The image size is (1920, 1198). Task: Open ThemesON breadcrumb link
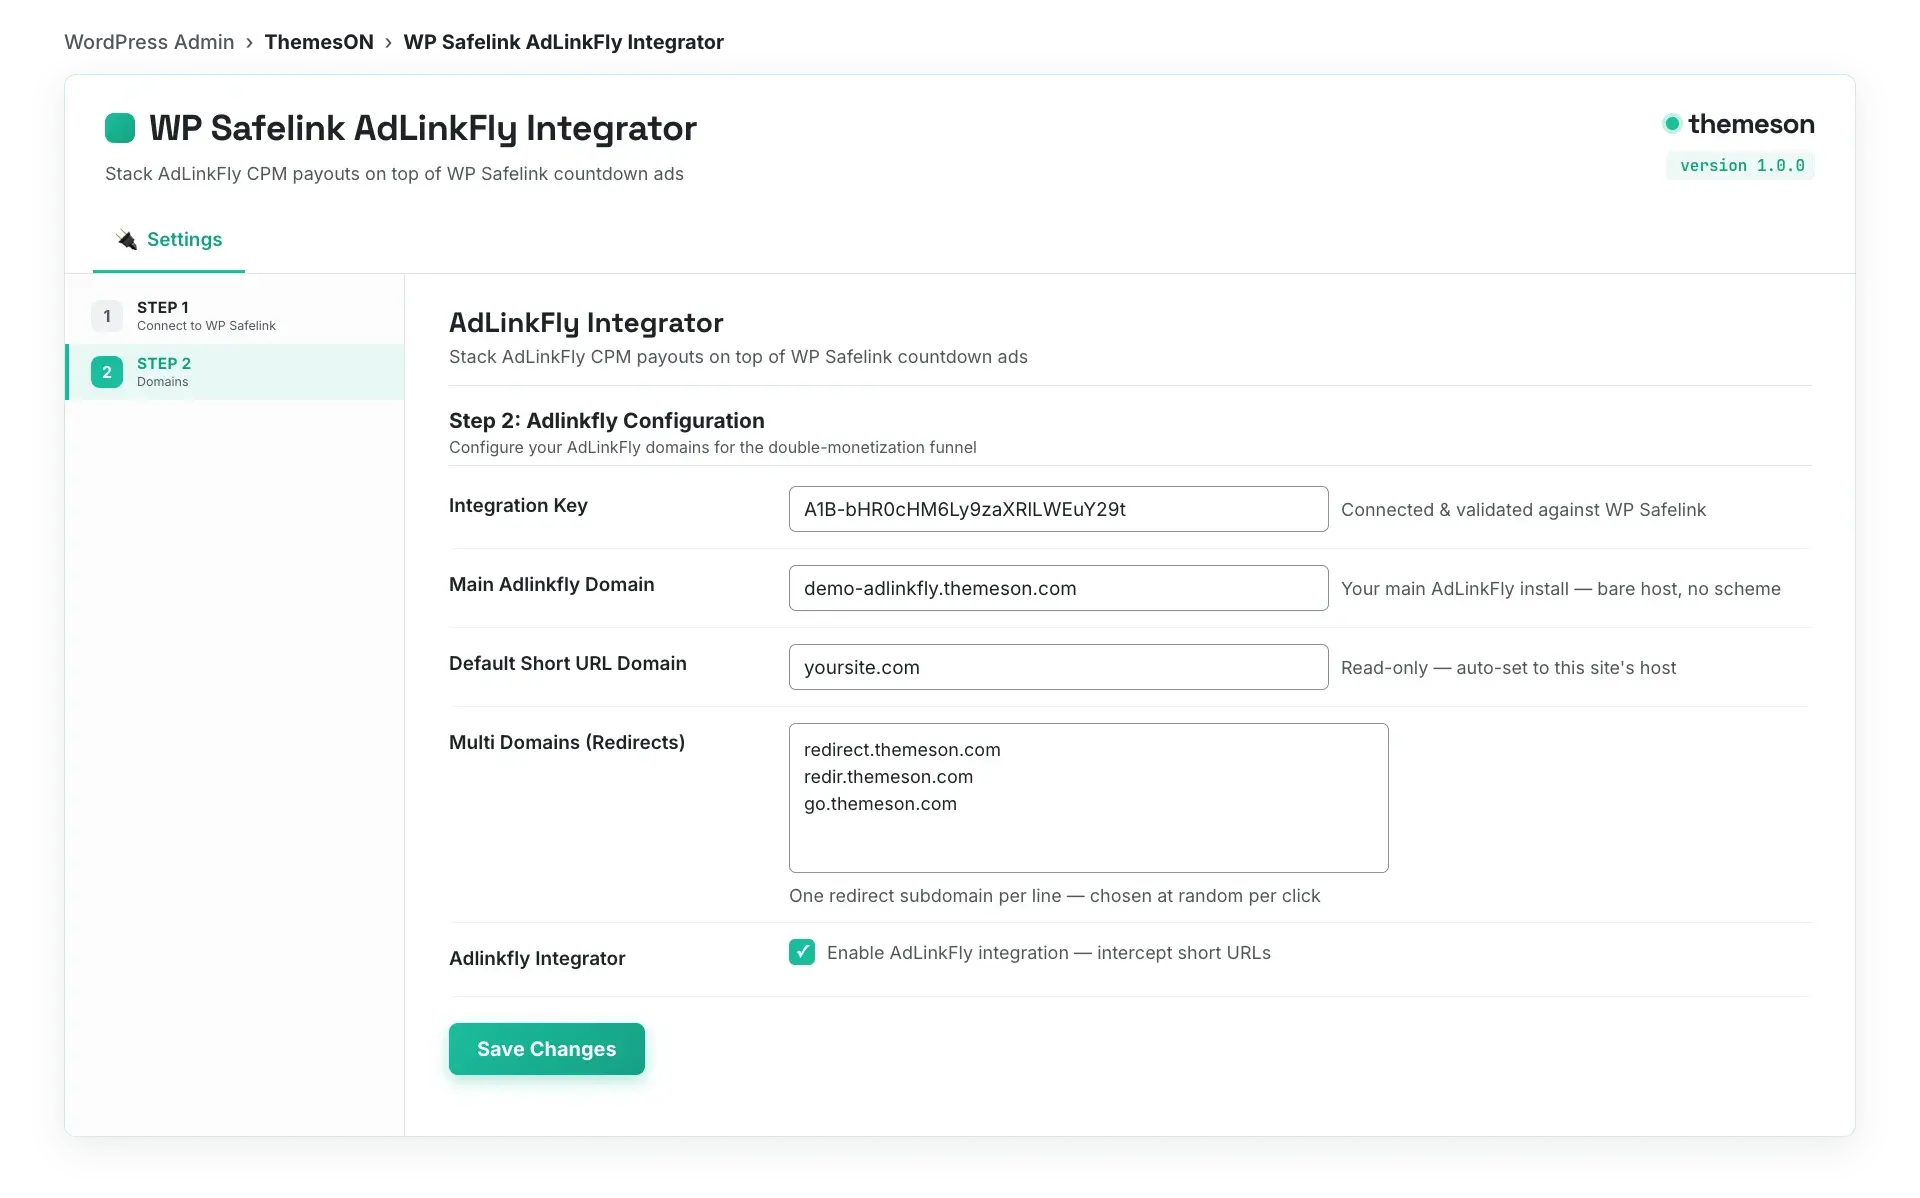point(319,42)
